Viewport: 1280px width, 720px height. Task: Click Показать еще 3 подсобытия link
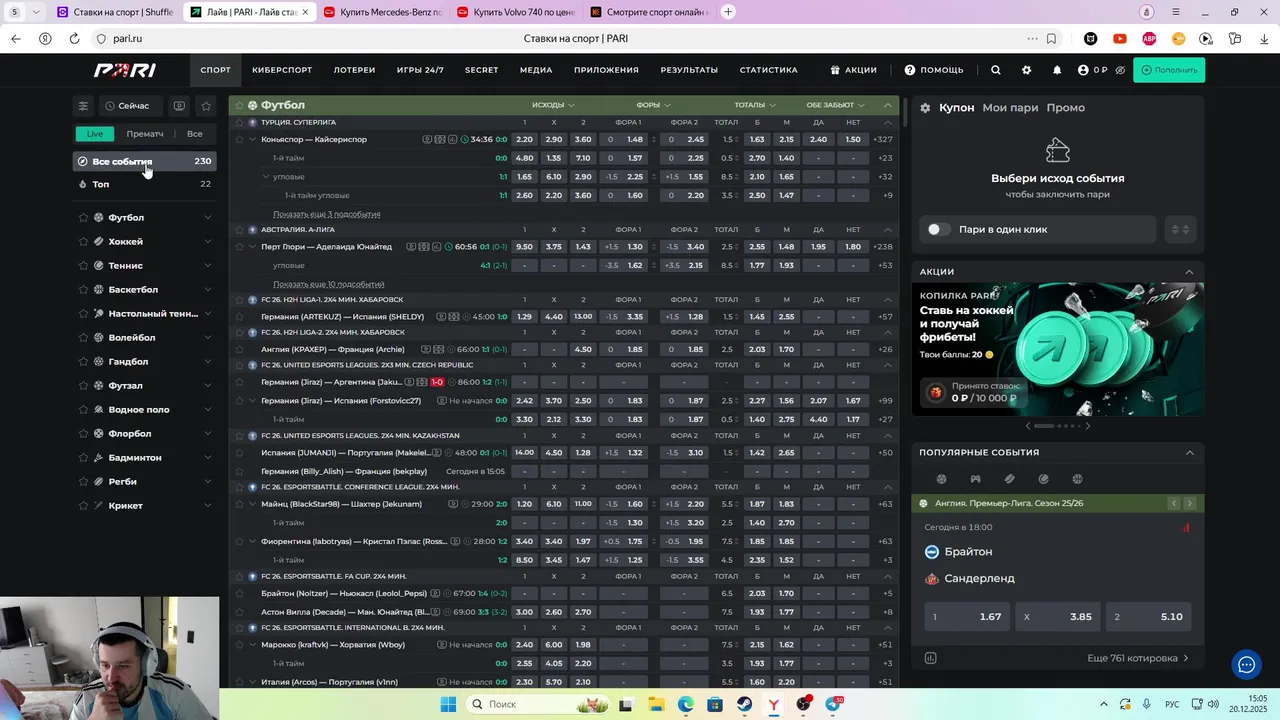pos(327,214)
